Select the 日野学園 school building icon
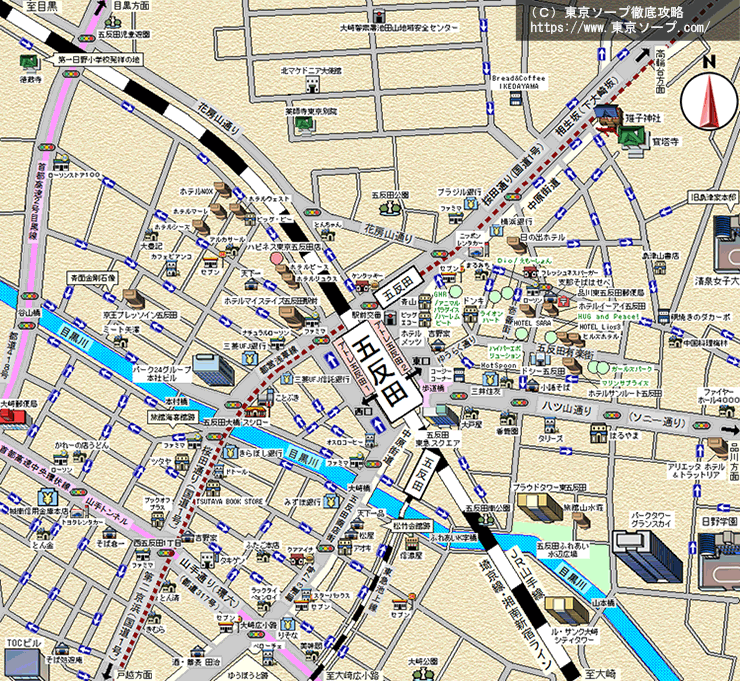Viewport: 740px width, 681px height. tap(719, 560)
